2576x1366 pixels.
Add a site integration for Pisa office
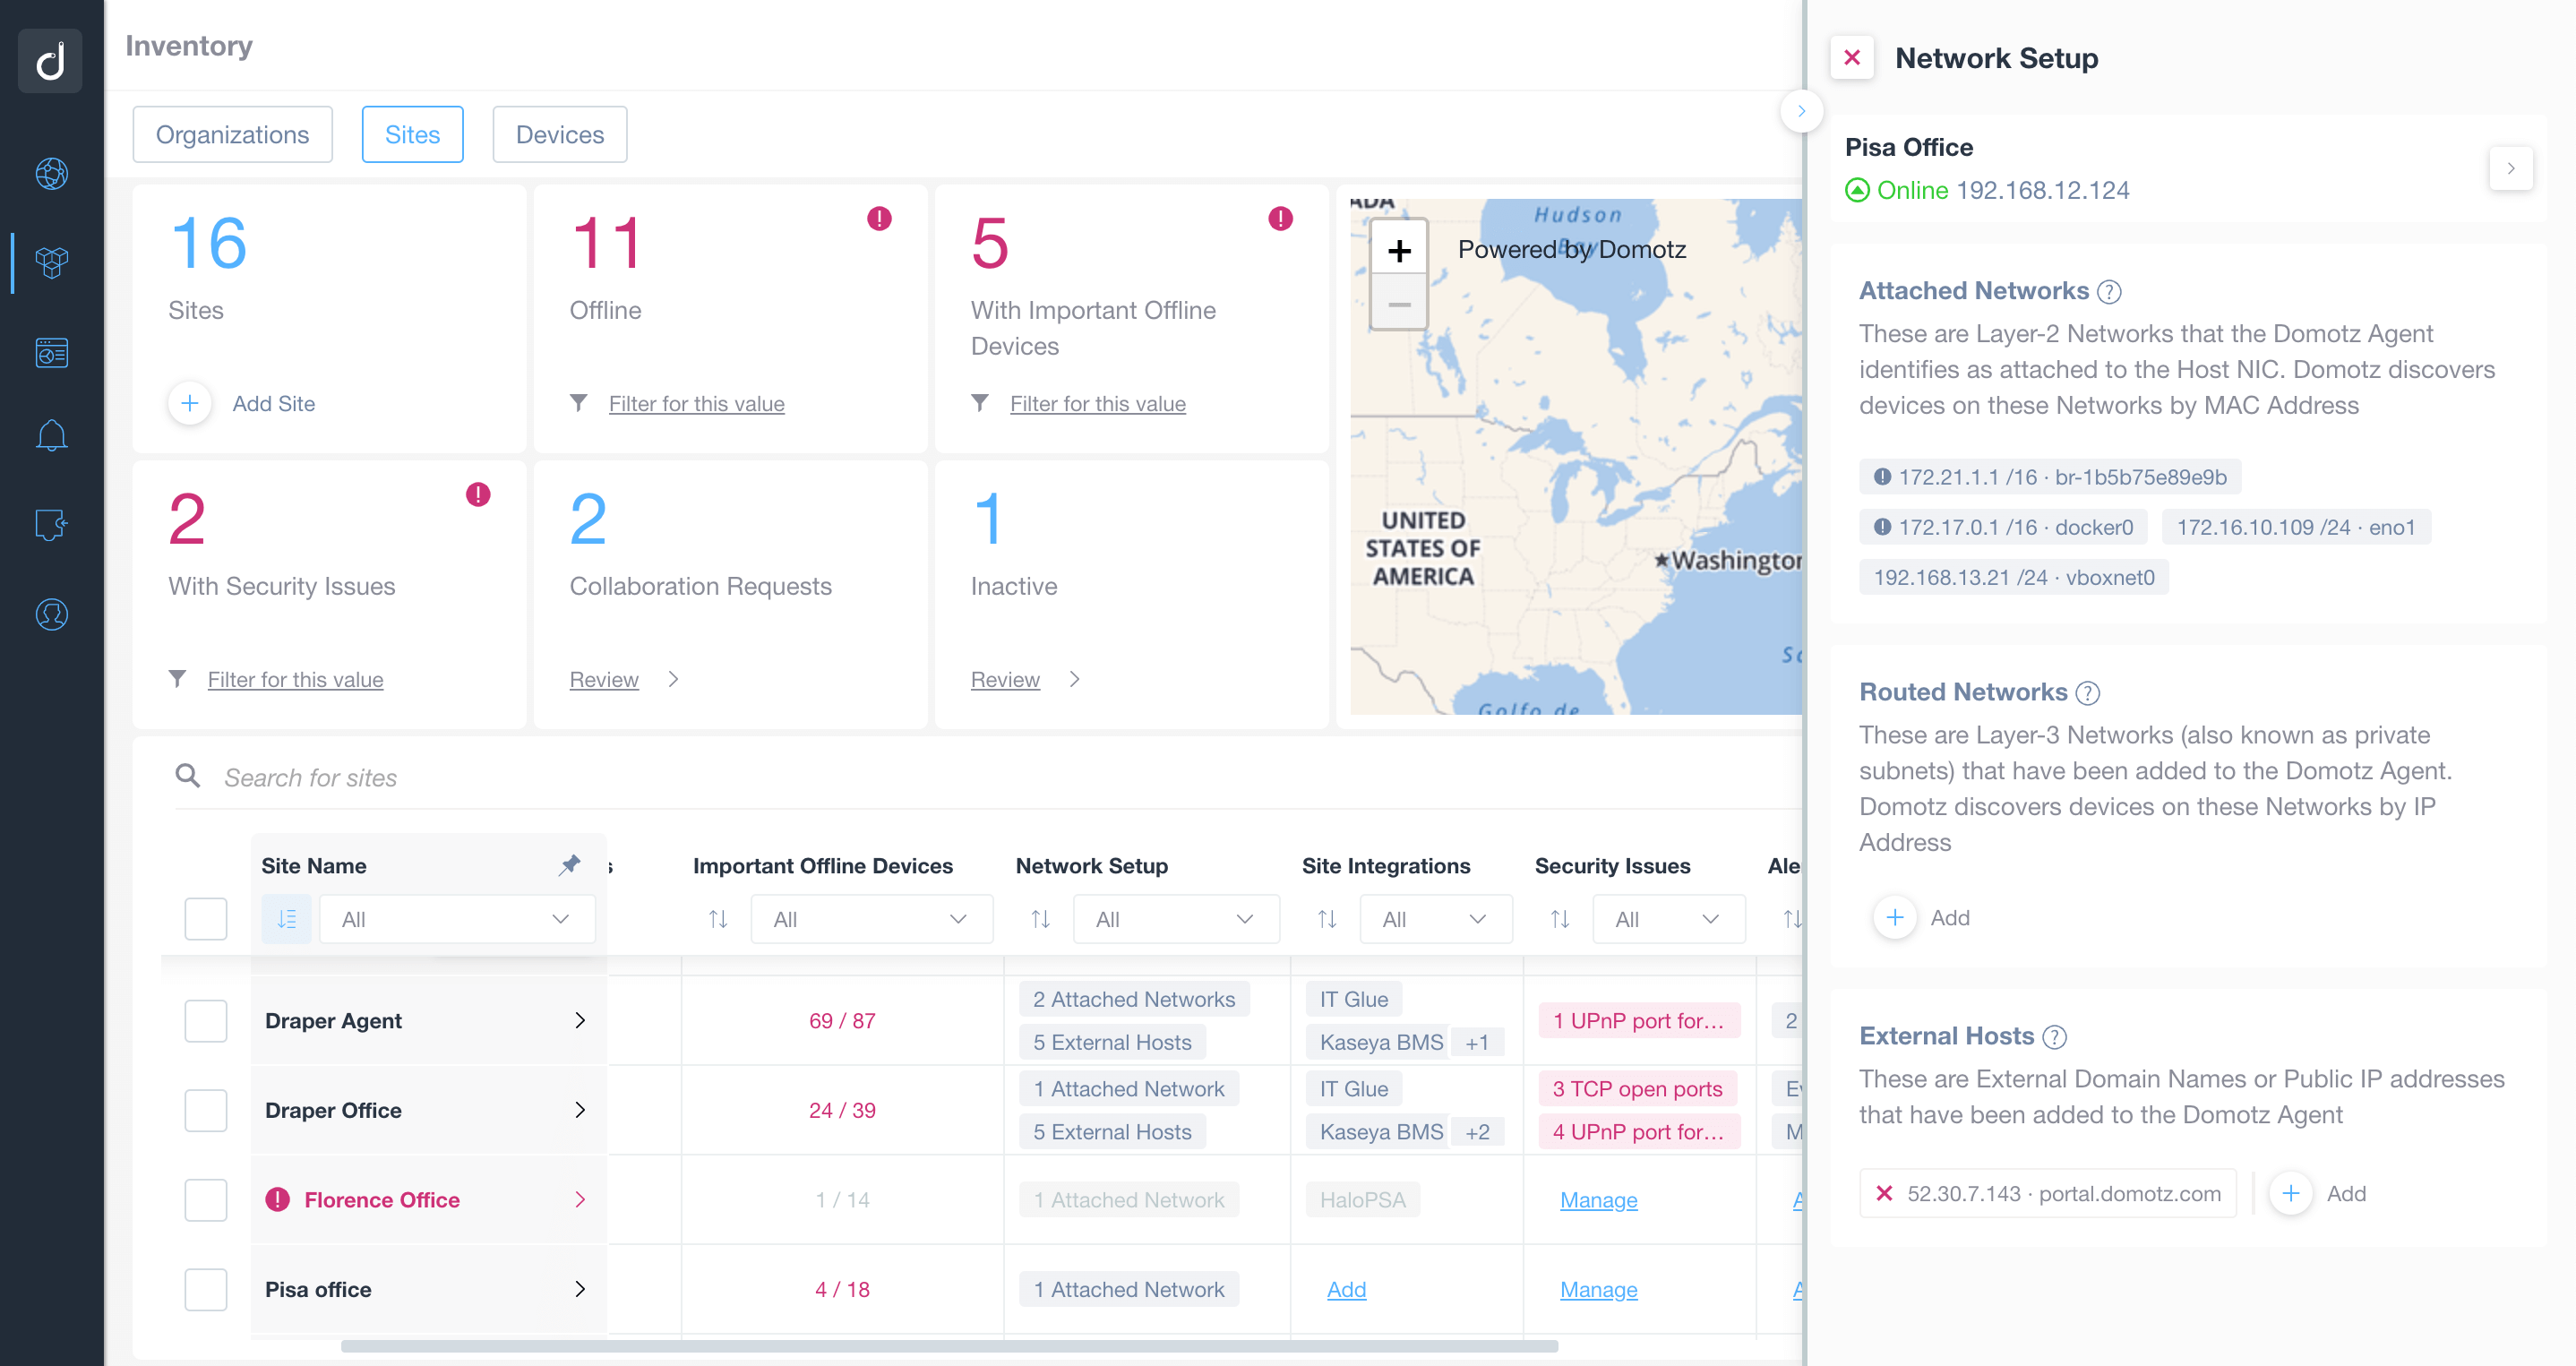(1346, 1290)
